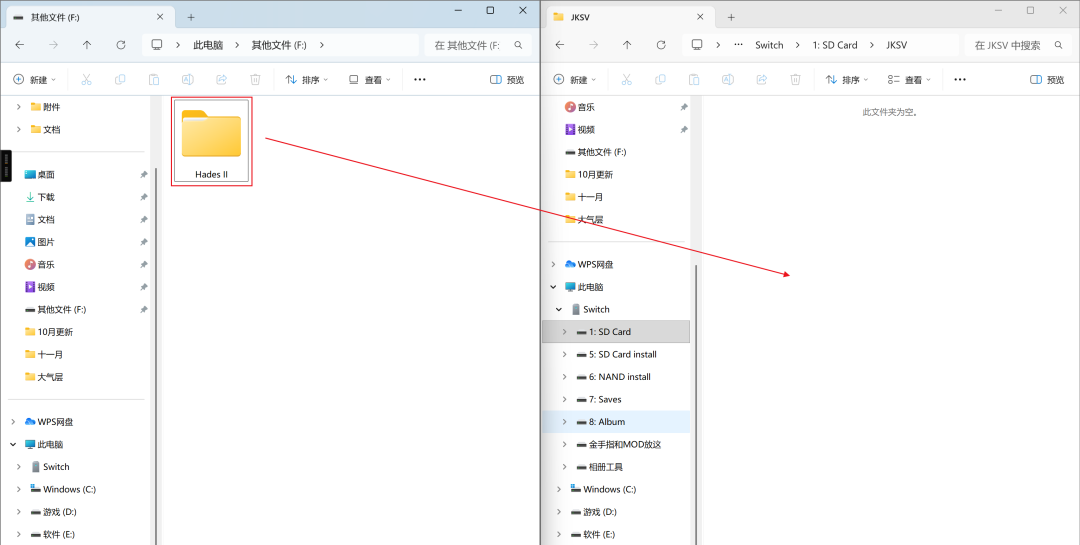Open the more options ellipsis in the right toolbar

(x=960, y=80)
